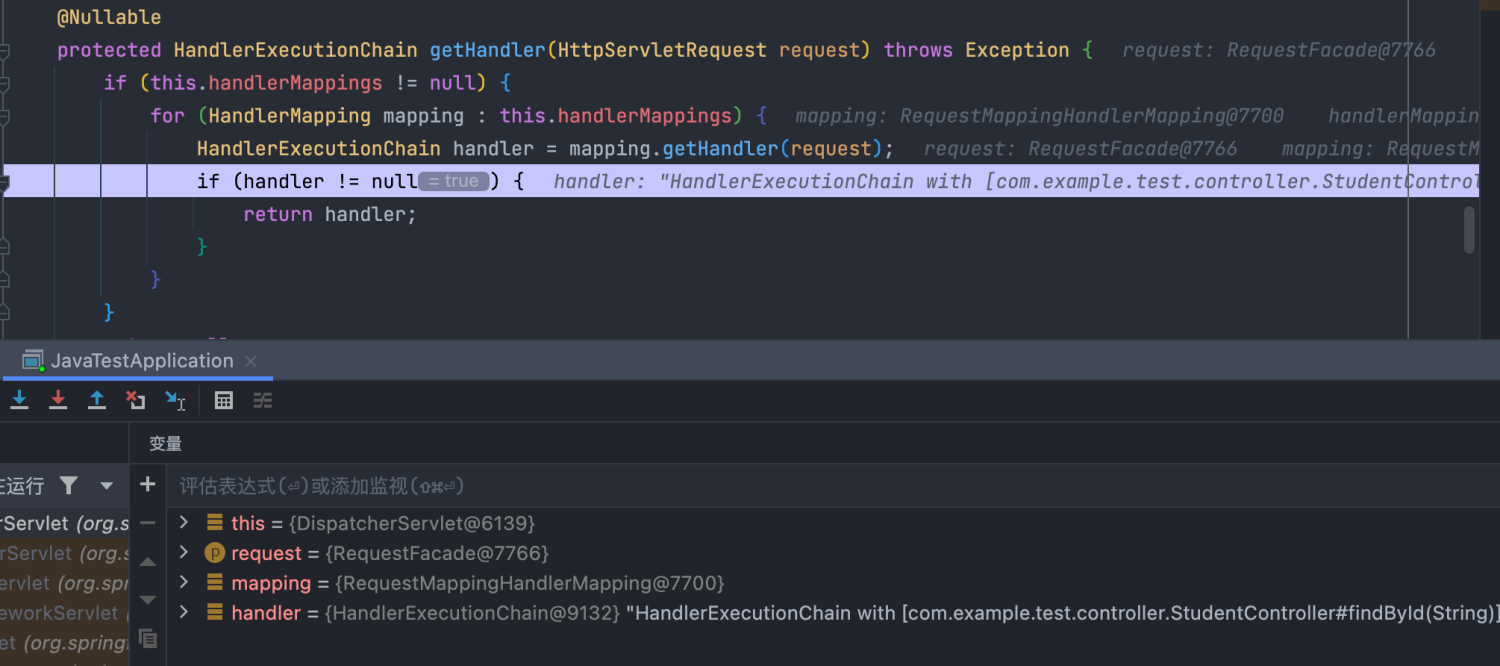Select the 'this = {DispatcherServlet@6139}' row
Image resolution: width=1500 pixels, height=666 pixels.
point(833,523)
